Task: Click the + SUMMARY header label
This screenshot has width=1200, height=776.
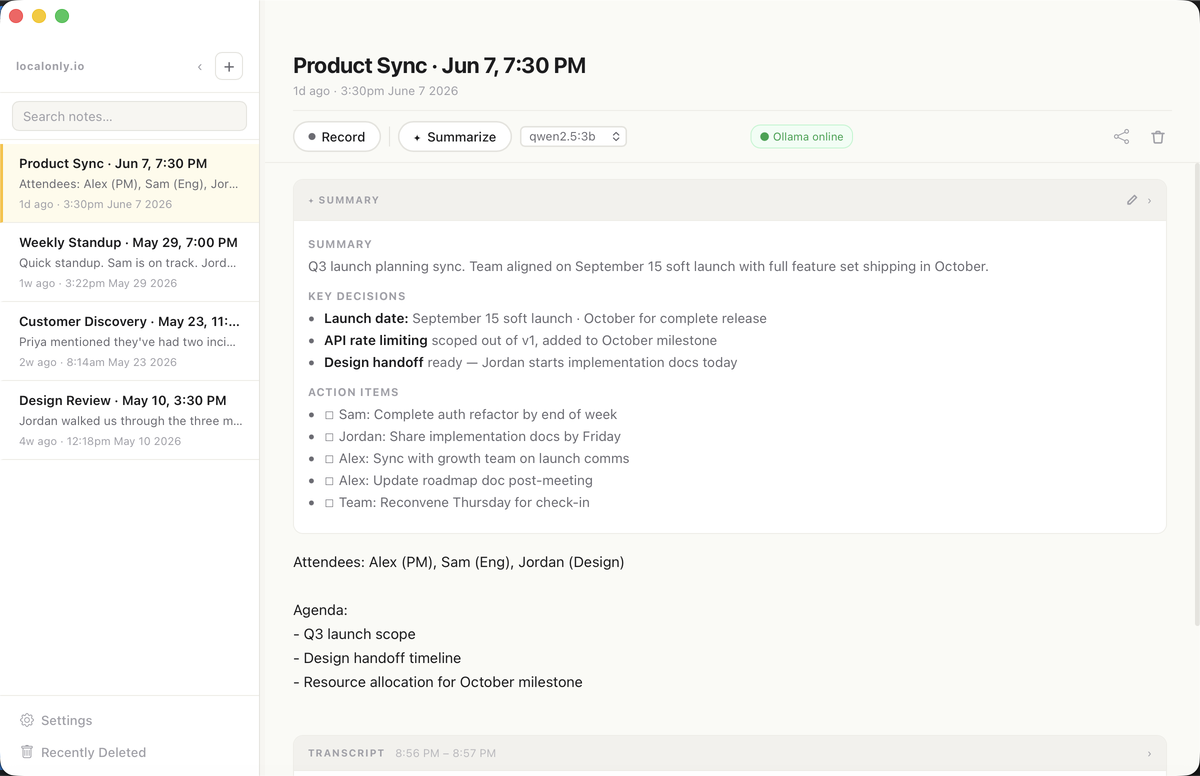Action: point(343,200)
